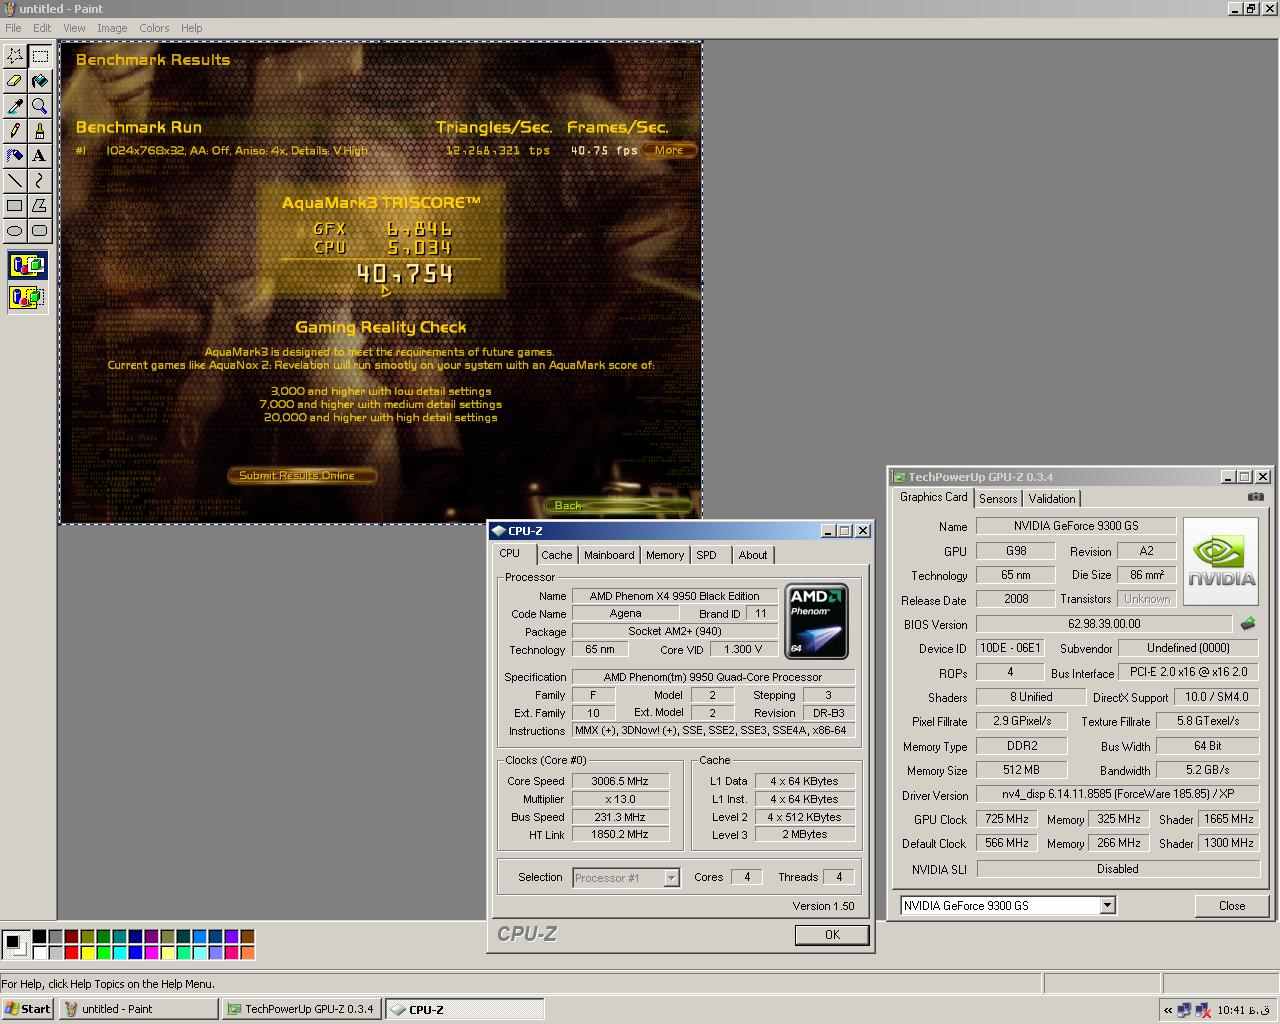Viewport: 1280px width, 1024px height.
Task: Click the system tray clock
Action: 1245,1011
